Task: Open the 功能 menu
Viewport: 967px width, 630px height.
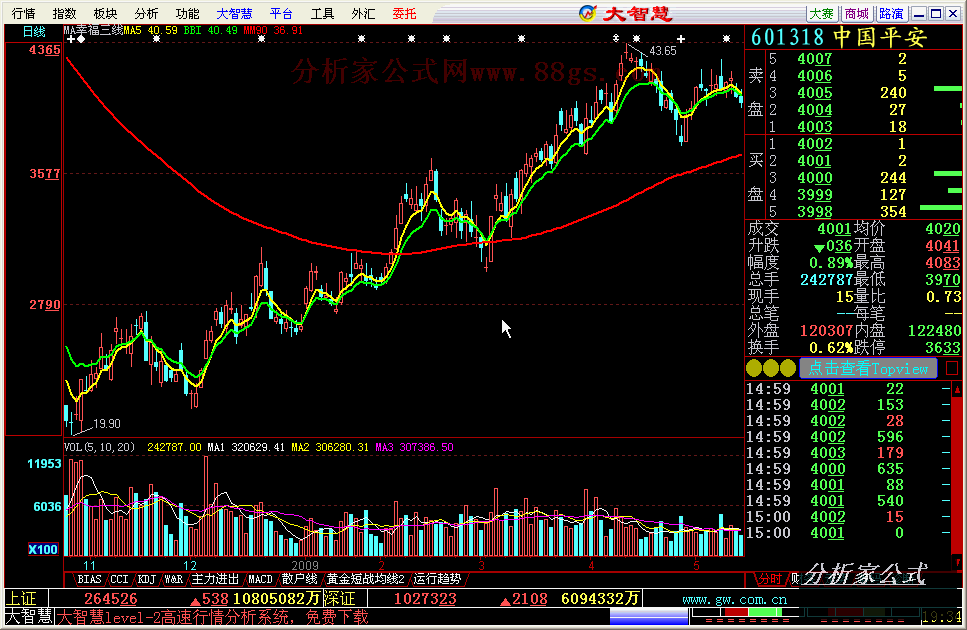Action: pyautogui.click(x=187, y=14)
